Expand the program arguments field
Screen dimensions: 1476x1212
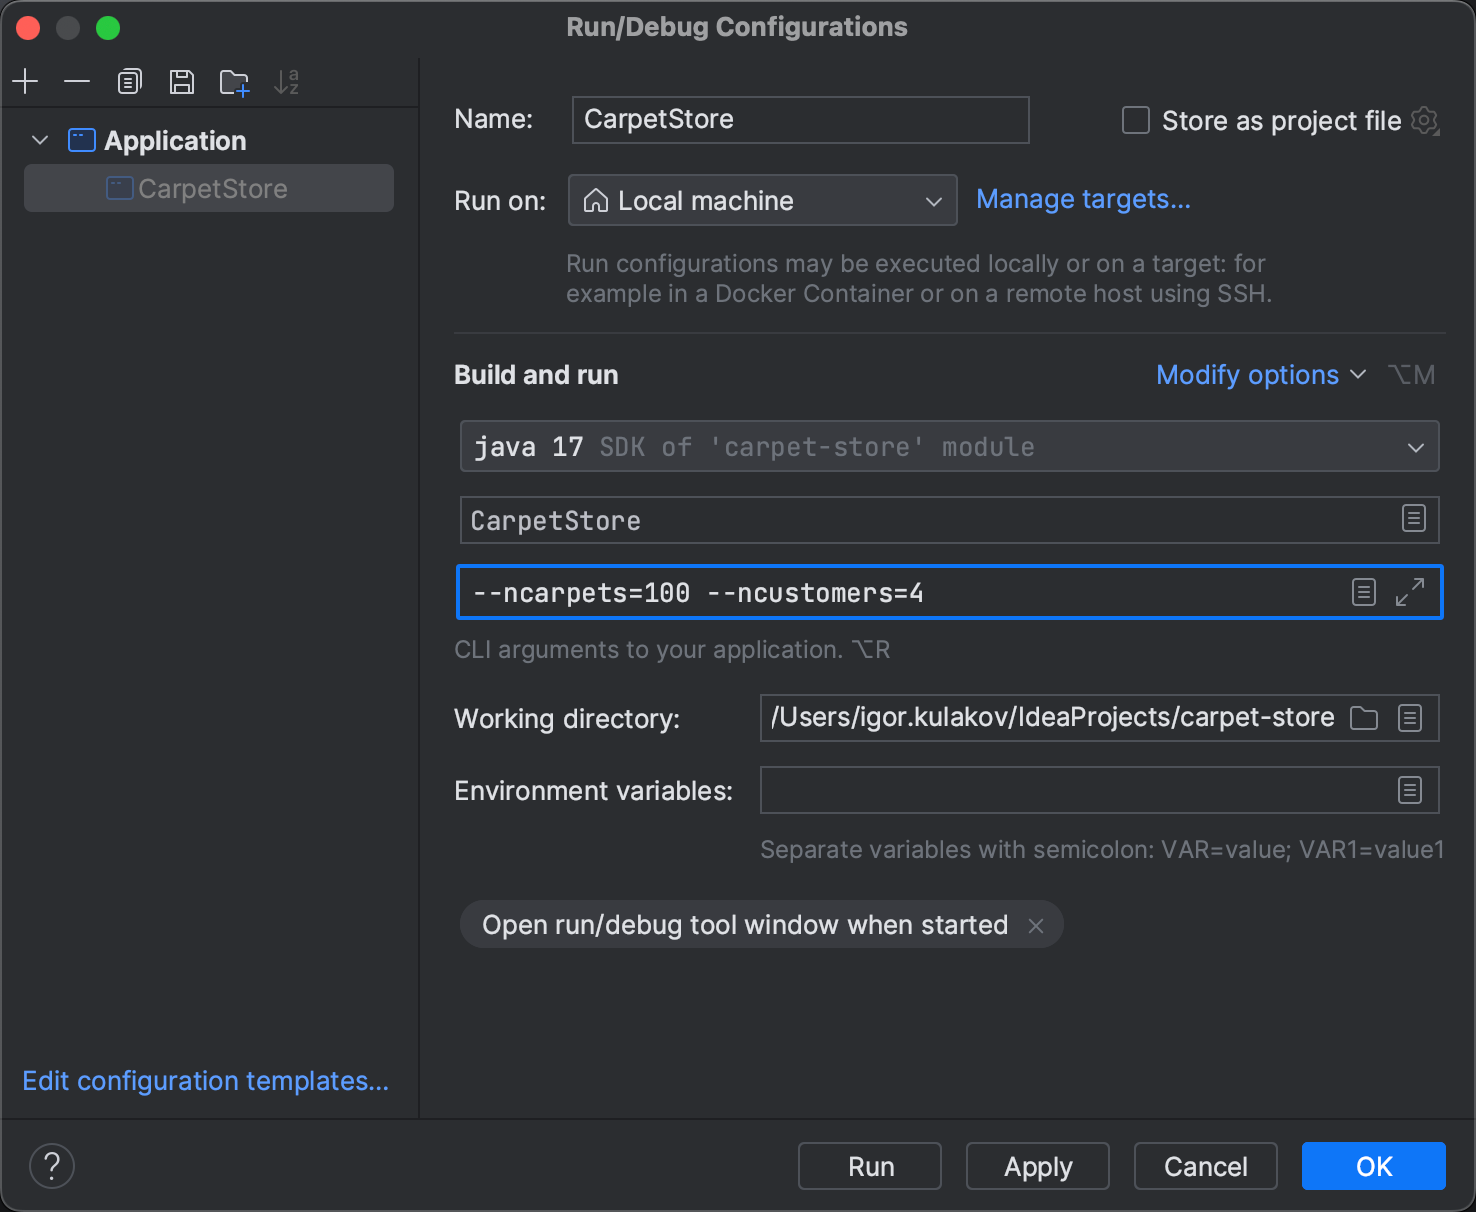point(1410,592)
